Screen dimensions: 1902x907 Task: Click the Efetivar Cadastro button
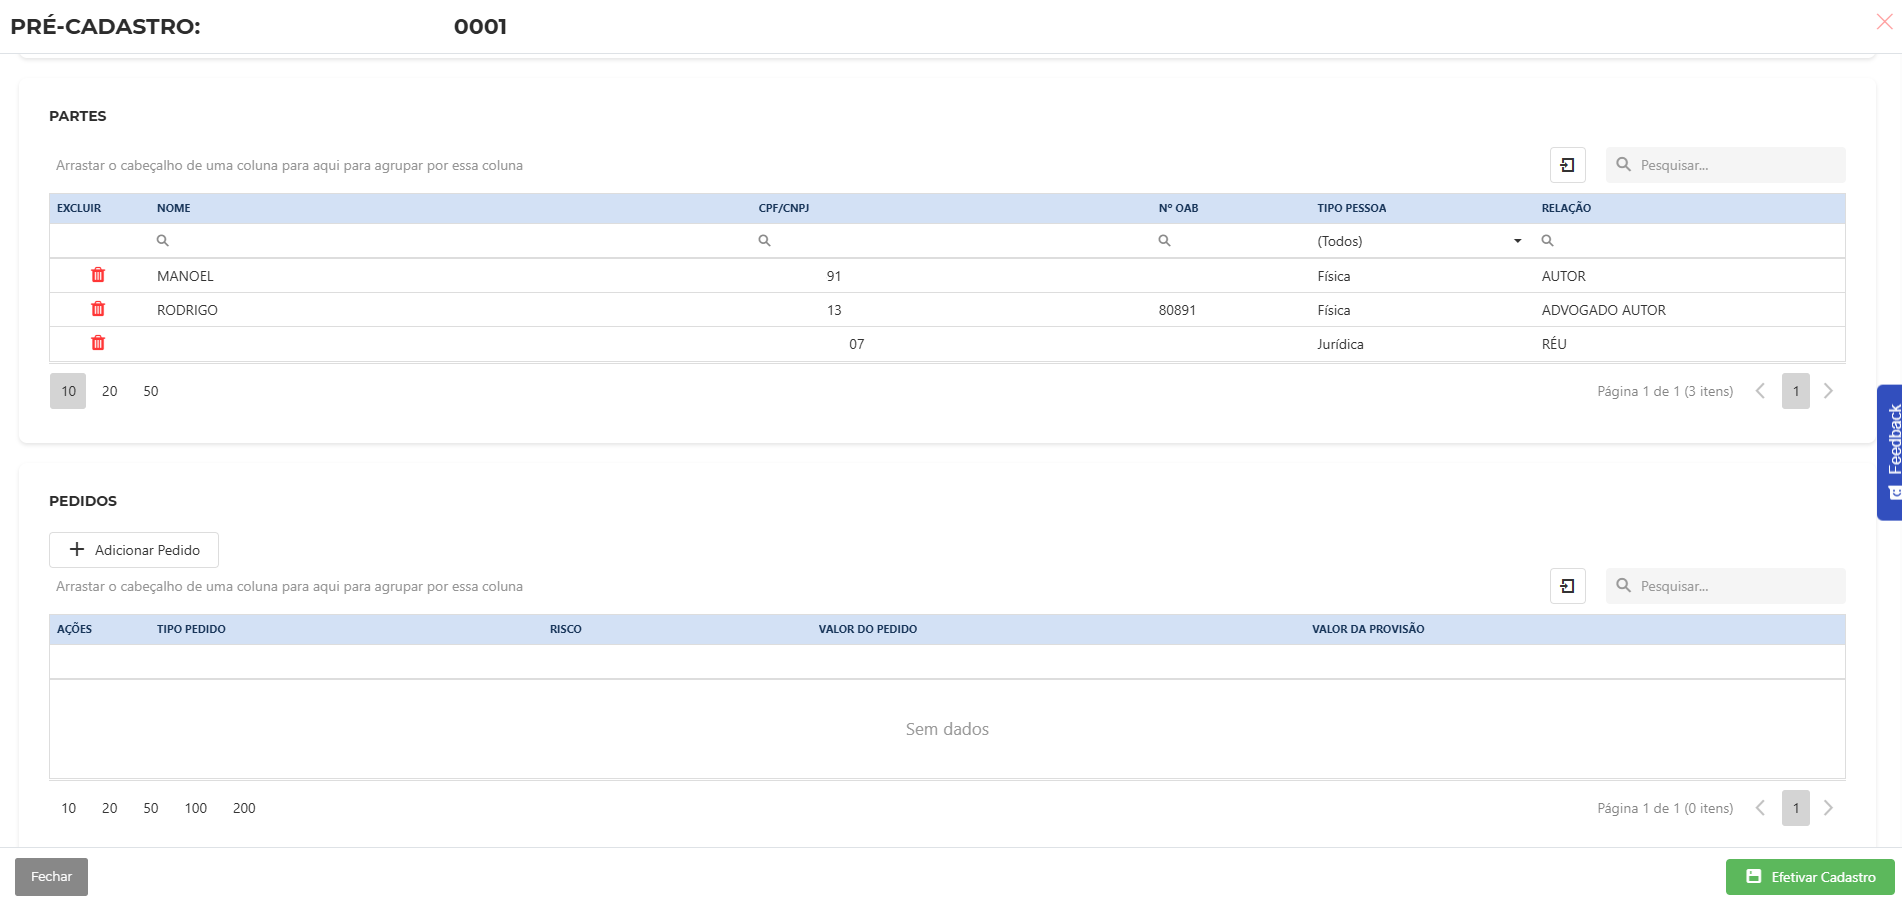click(x=1809, y=877)
